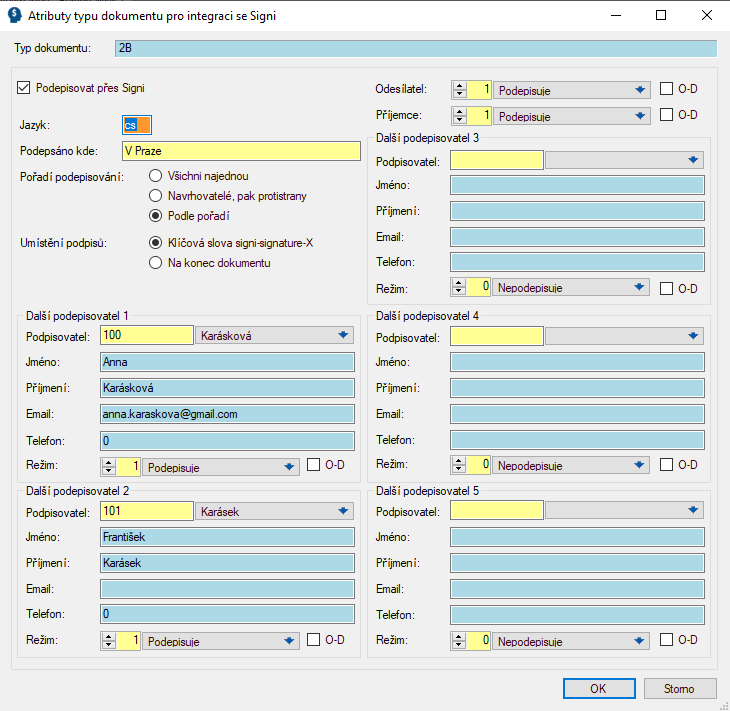Select Všichni najednou radio option

click(x=155, y=176)
